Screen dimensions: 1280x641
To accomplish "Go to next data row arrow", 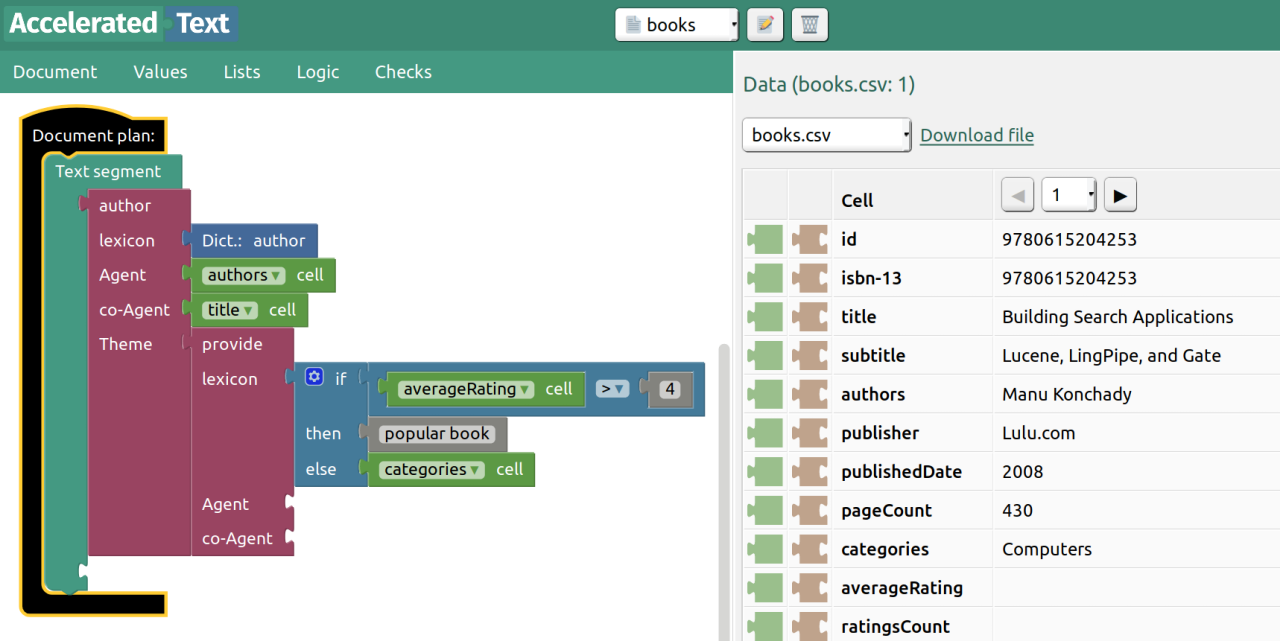I will tap(1120, 196).
